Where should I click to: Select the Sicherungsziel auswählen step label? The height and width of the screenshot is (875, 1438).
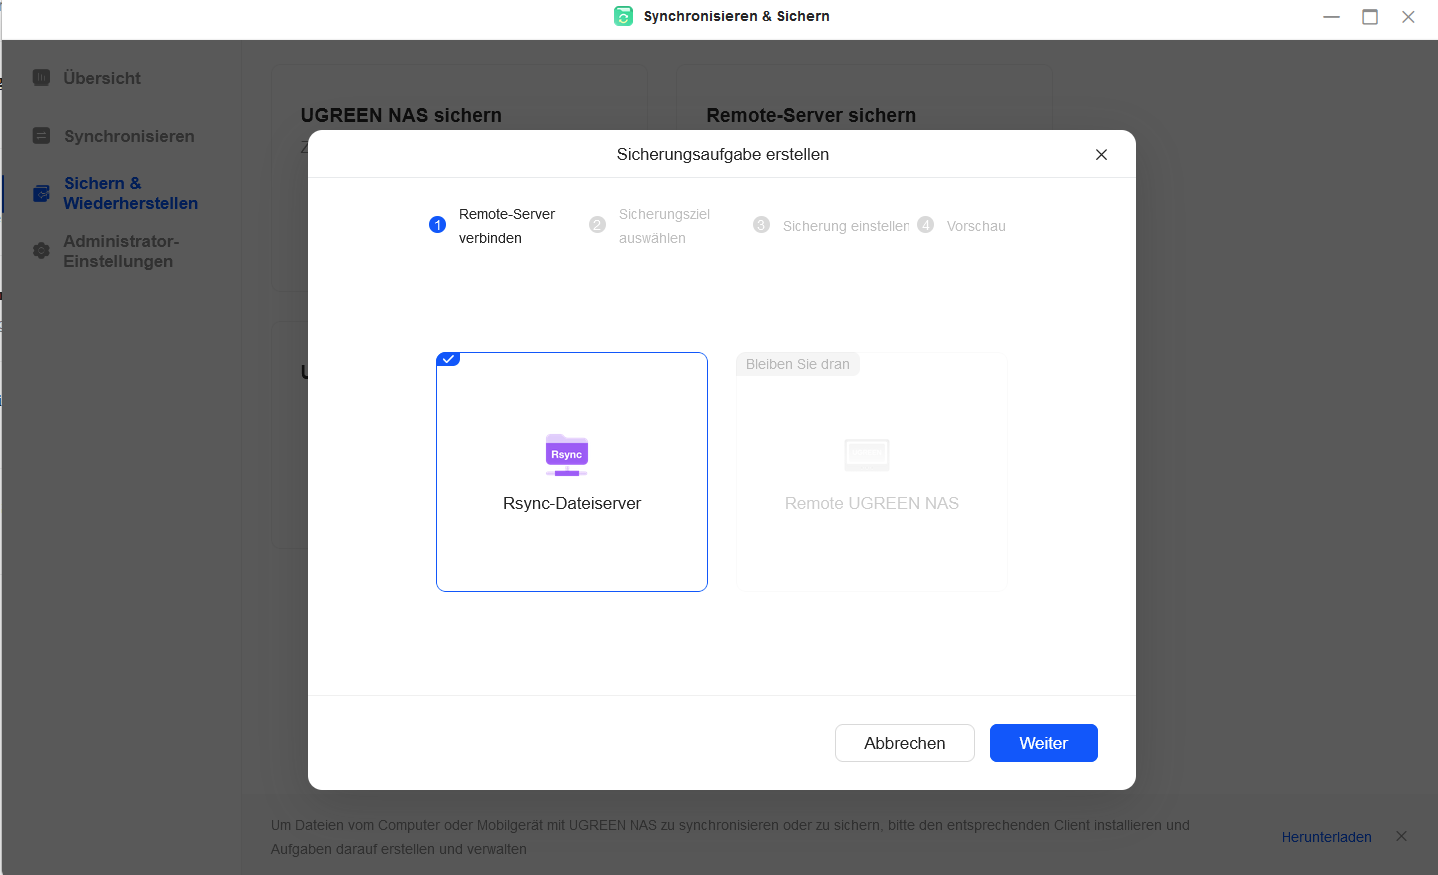664,226
